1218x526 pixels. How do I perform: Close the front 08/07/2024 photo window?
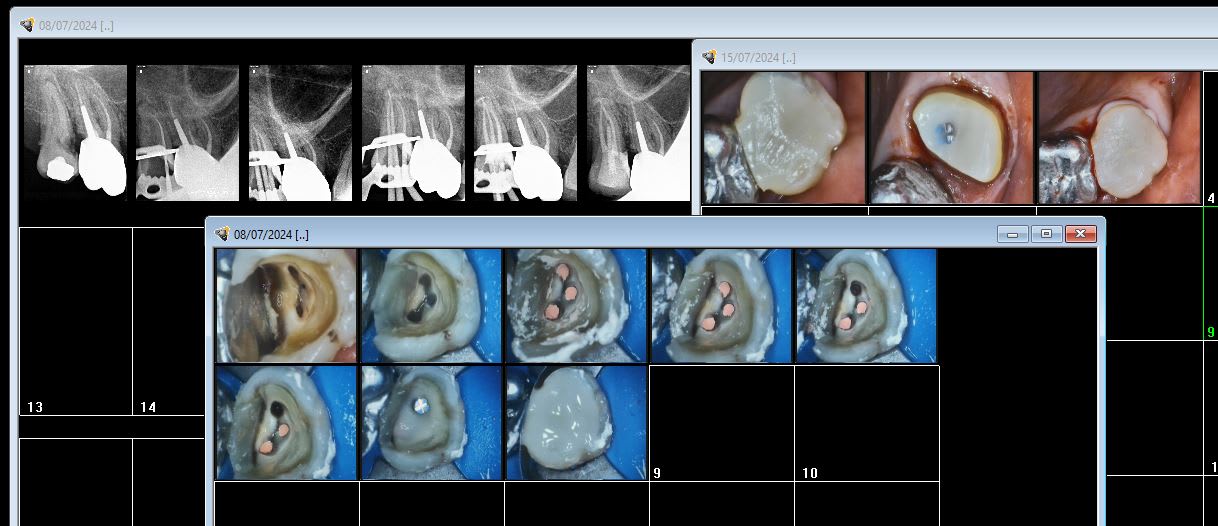[1080, 234]
